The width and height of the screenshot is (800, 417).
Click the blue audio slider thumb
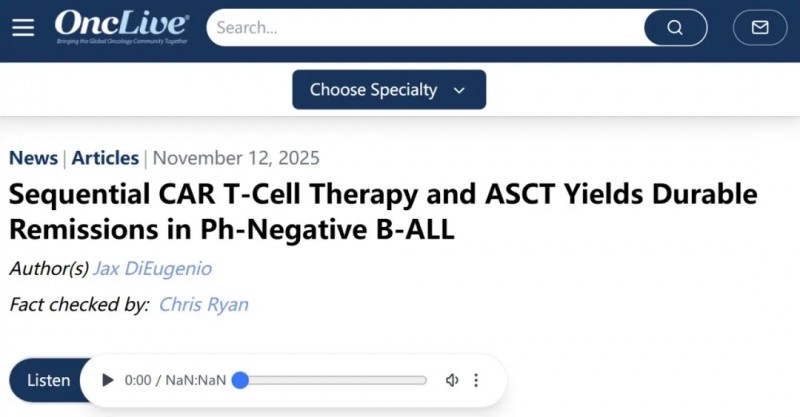pos(240,380)
